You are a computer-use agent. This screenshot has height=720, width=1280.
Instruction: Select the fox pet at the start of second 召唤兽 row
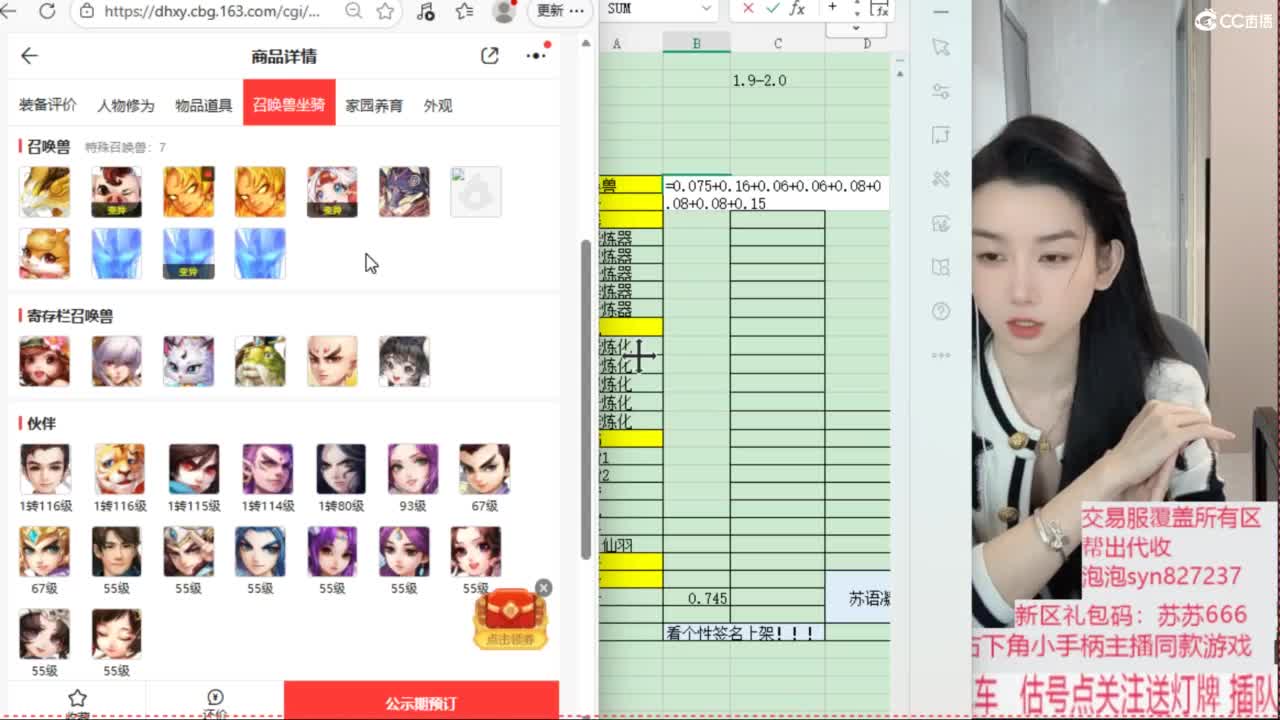point(45,253)
